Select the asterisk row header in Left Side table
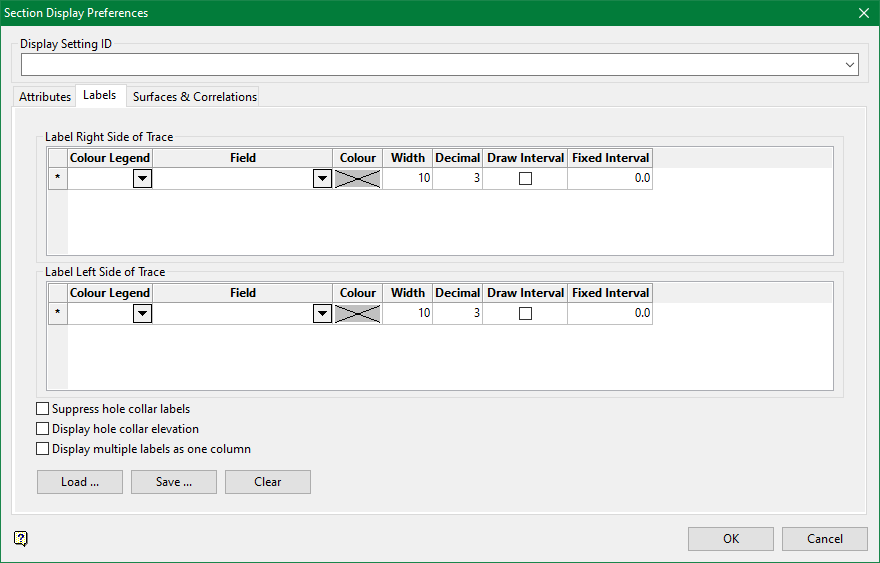This screenshot has width=880, height=563. tap(58, 313)
